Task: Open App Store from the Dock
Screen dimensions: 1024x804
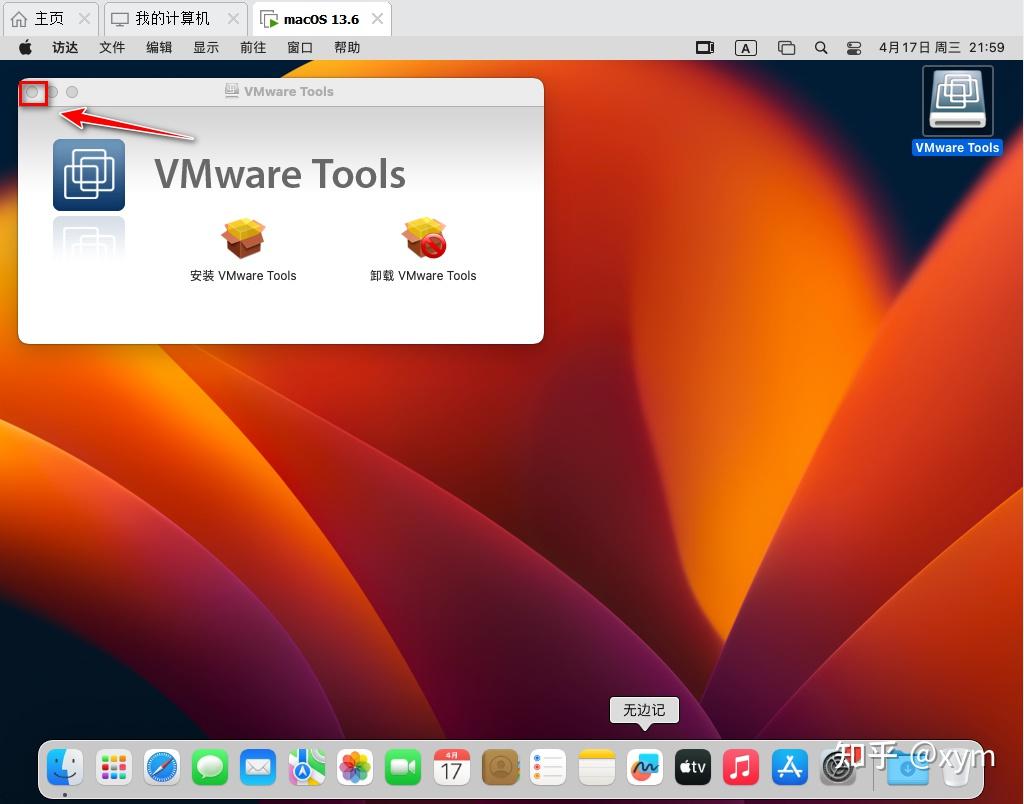Action: click(x=790, y=767)
